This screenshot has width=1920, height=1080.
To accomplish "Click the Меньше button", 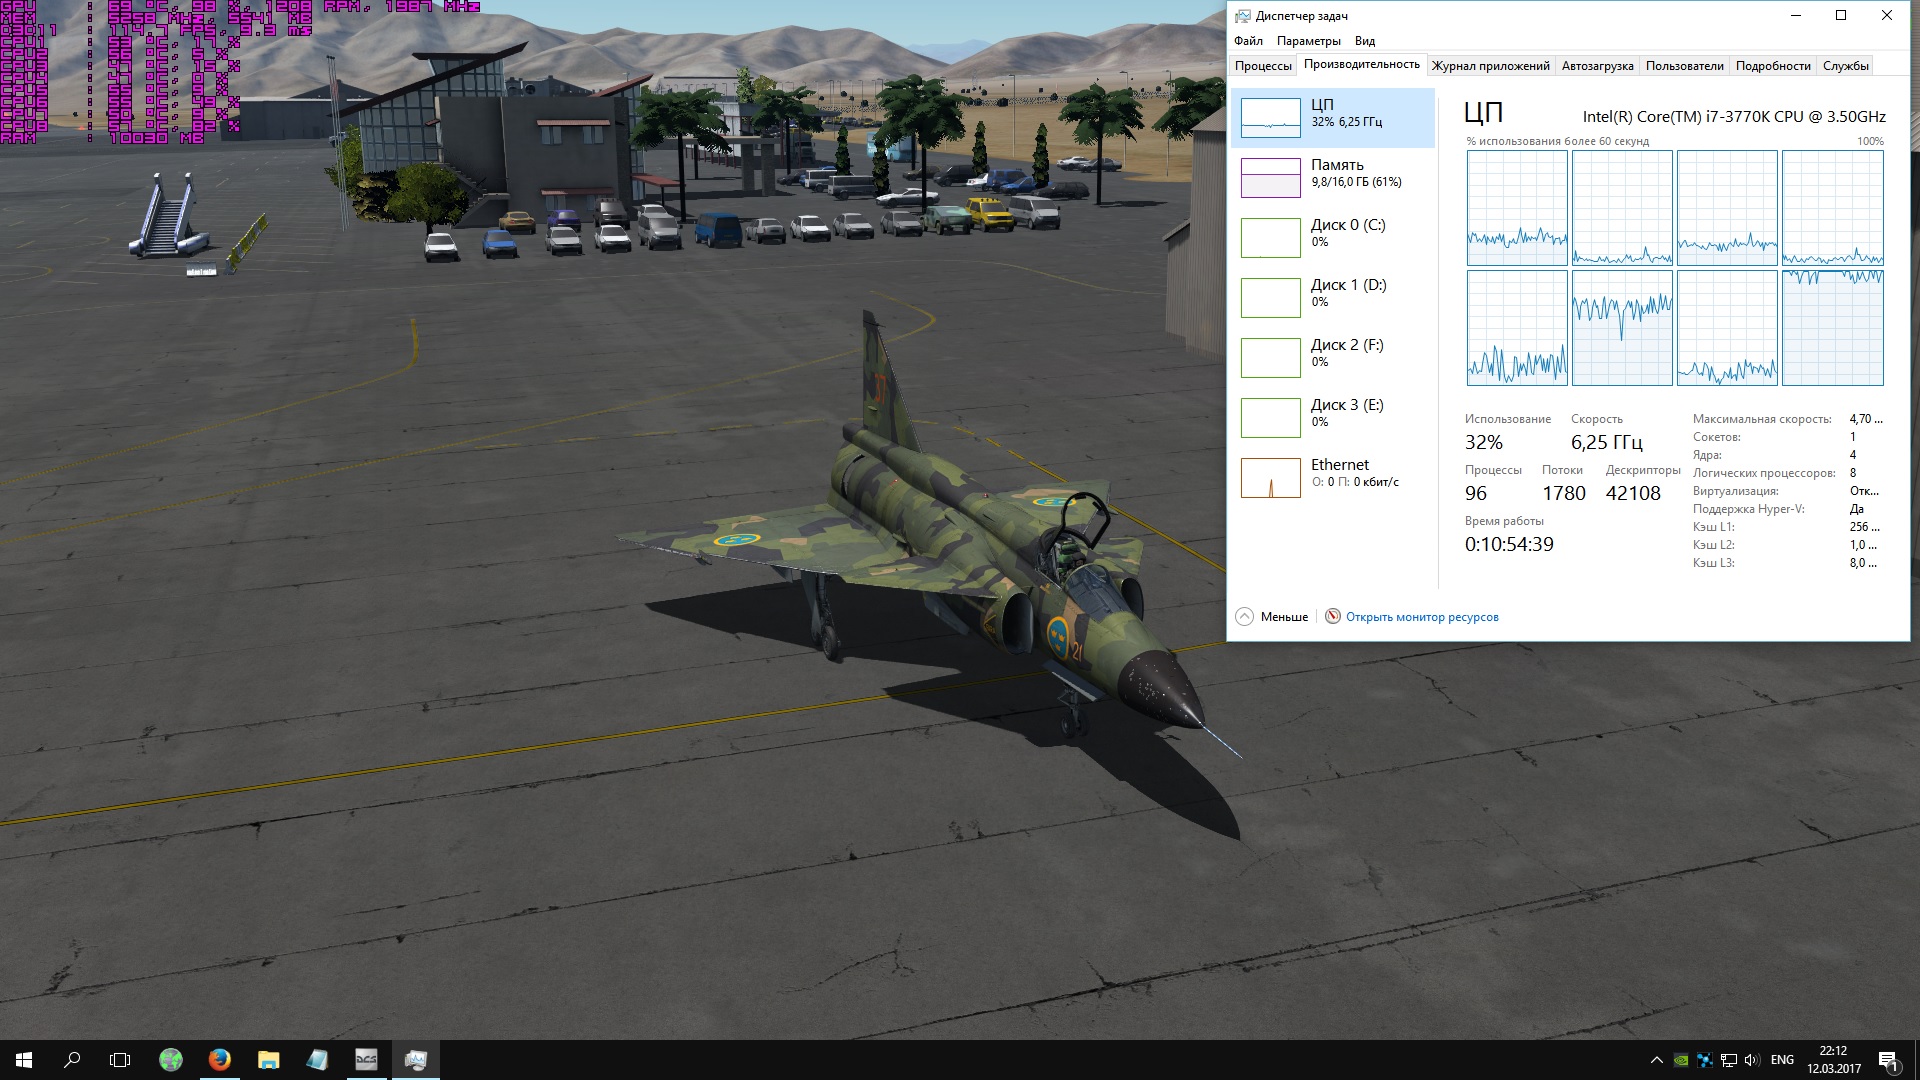I will [1272, 616].
